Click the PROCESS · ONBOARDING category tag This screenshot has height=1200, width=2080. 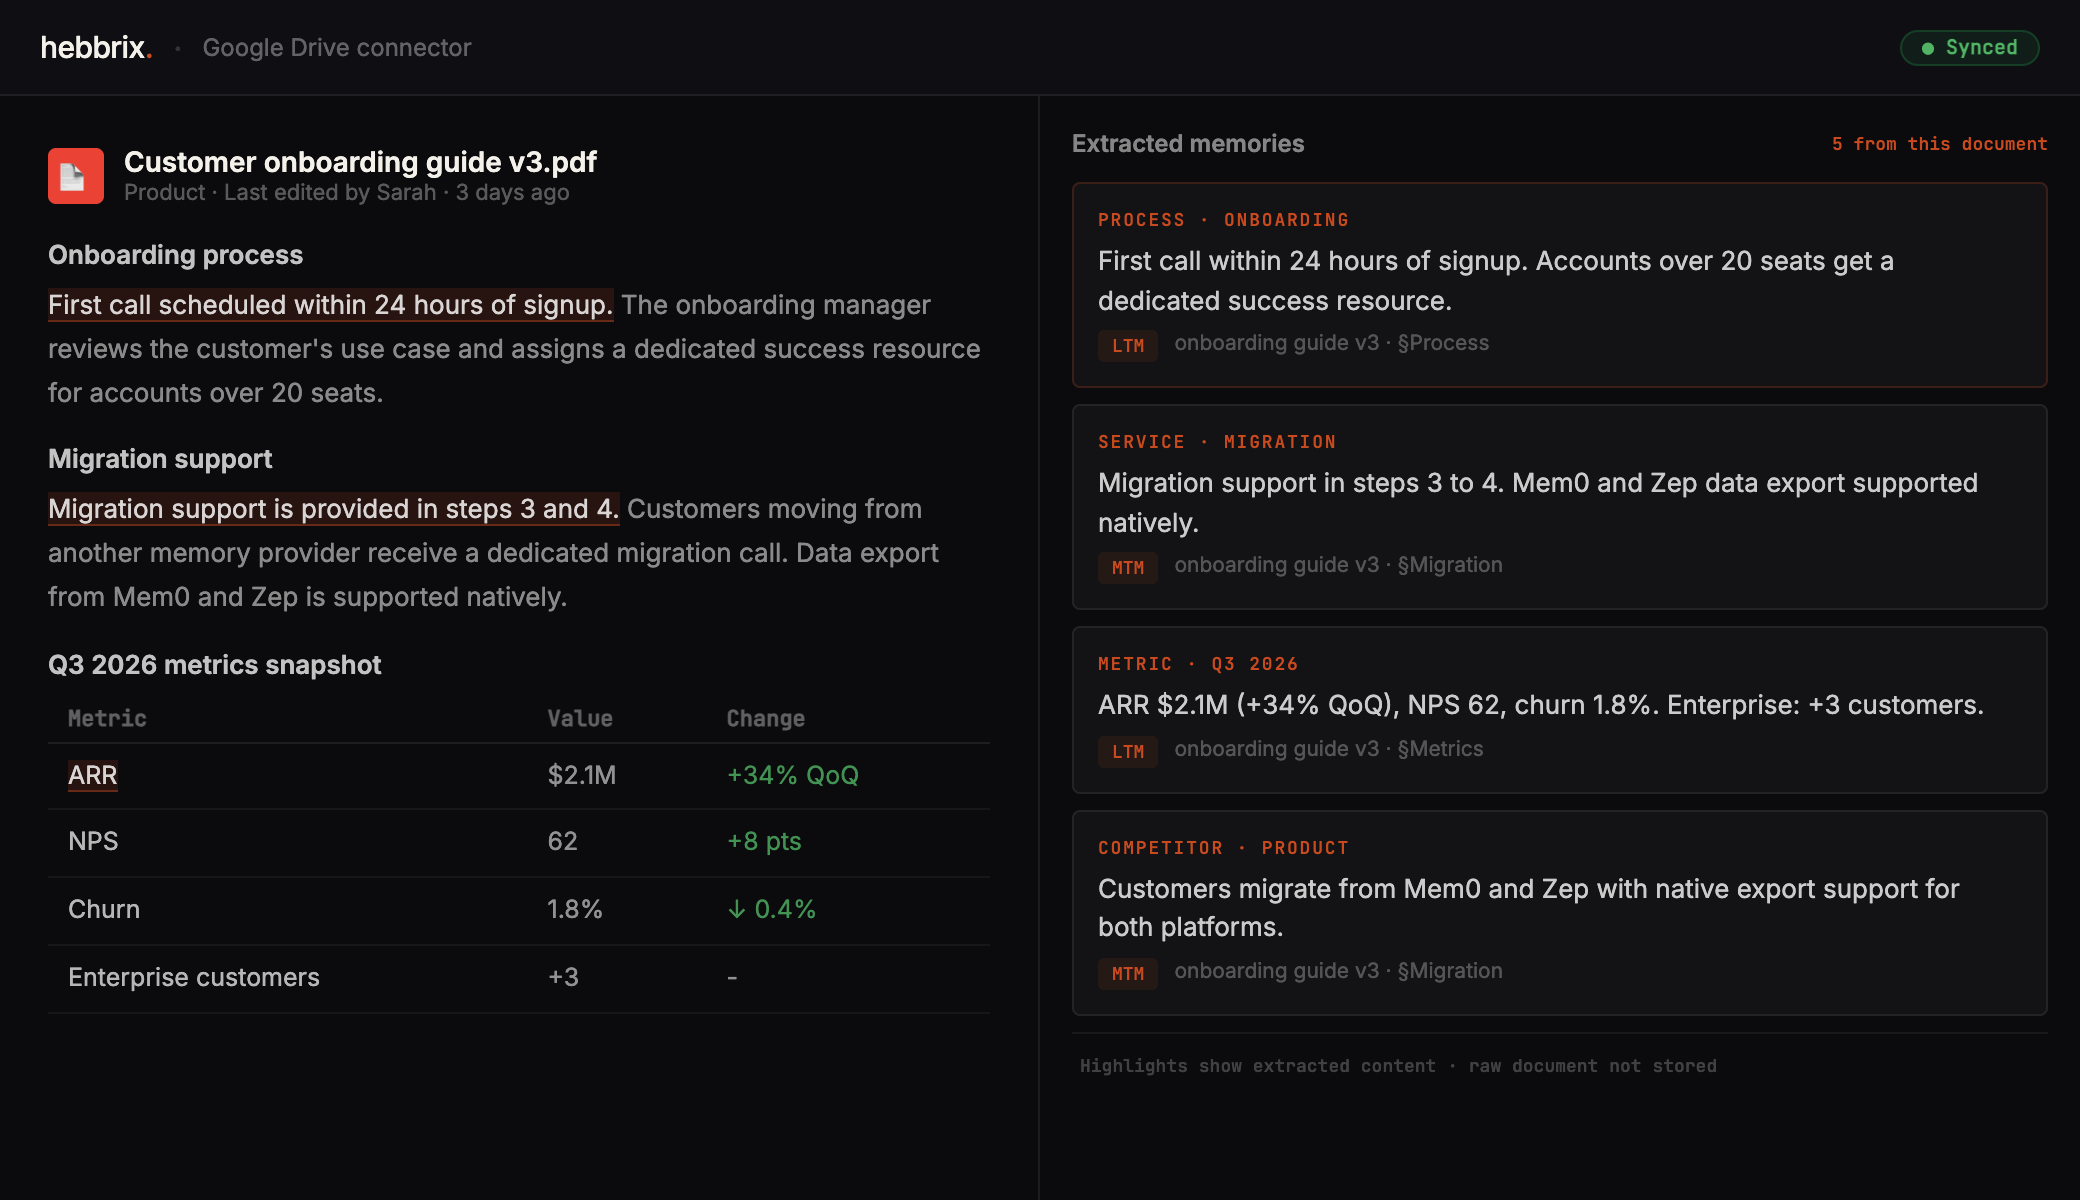click(x=1223, y=220)
